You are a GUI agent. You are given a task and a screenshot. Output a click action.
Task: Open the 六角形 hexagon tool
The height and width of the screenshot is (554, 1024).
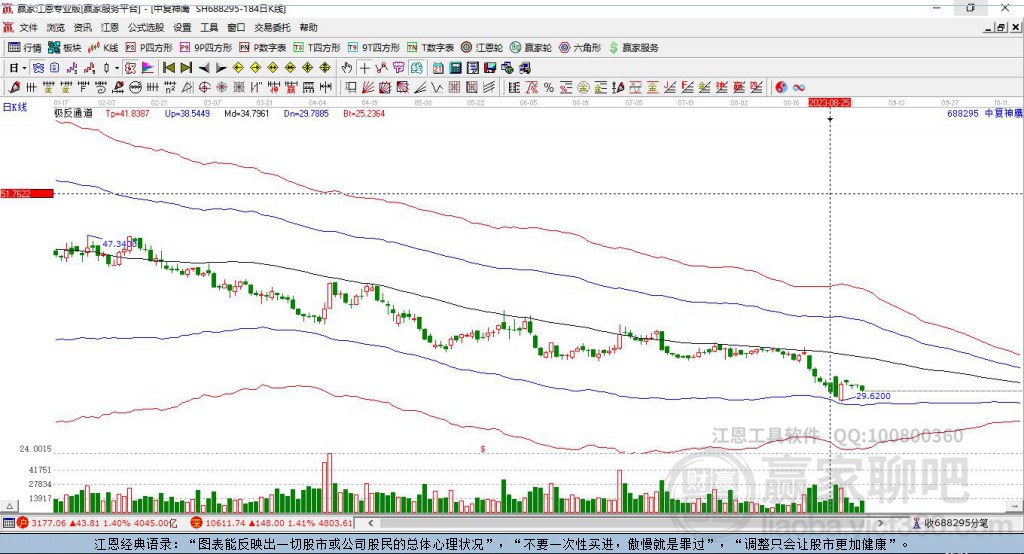coord(580,48)
